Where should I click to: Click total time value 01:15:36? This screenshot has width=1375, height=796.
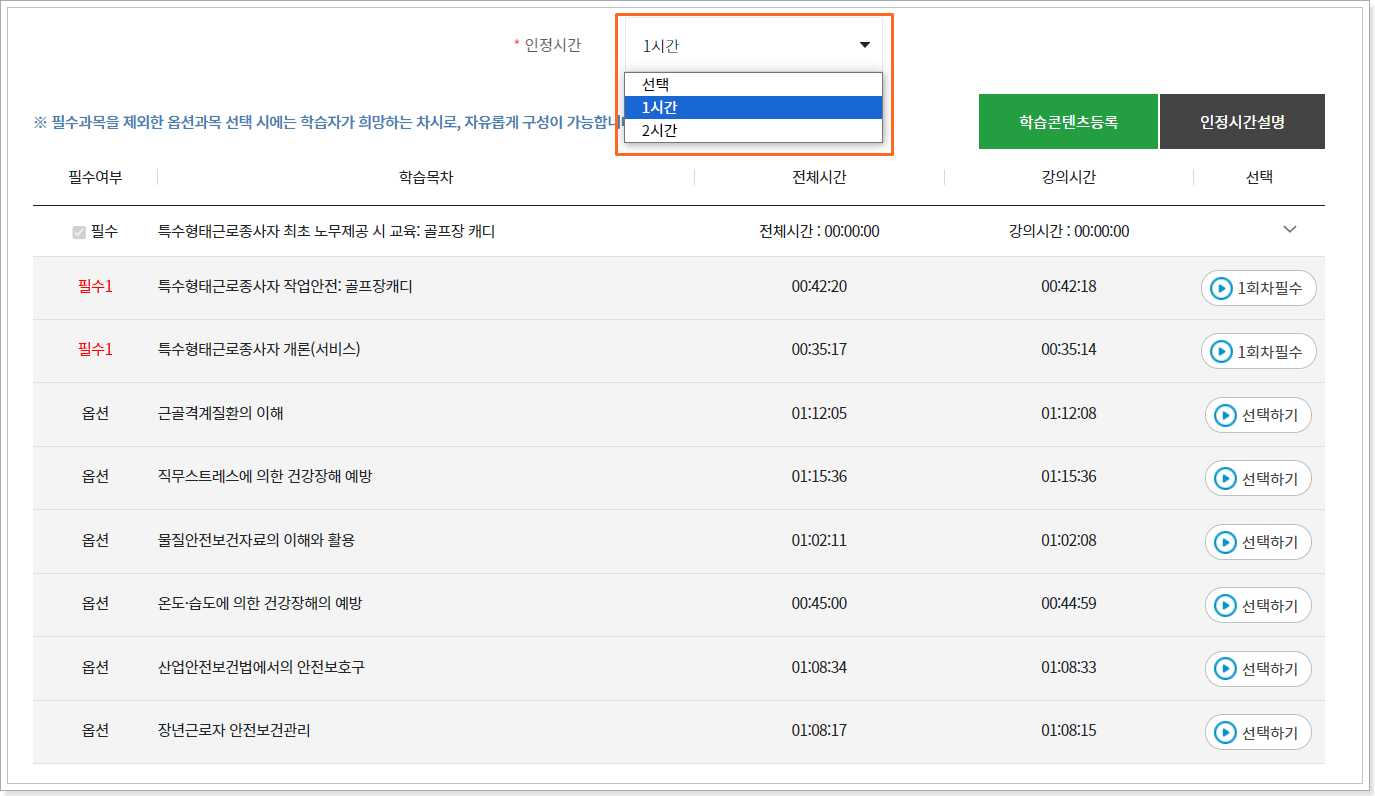point(819,476)
